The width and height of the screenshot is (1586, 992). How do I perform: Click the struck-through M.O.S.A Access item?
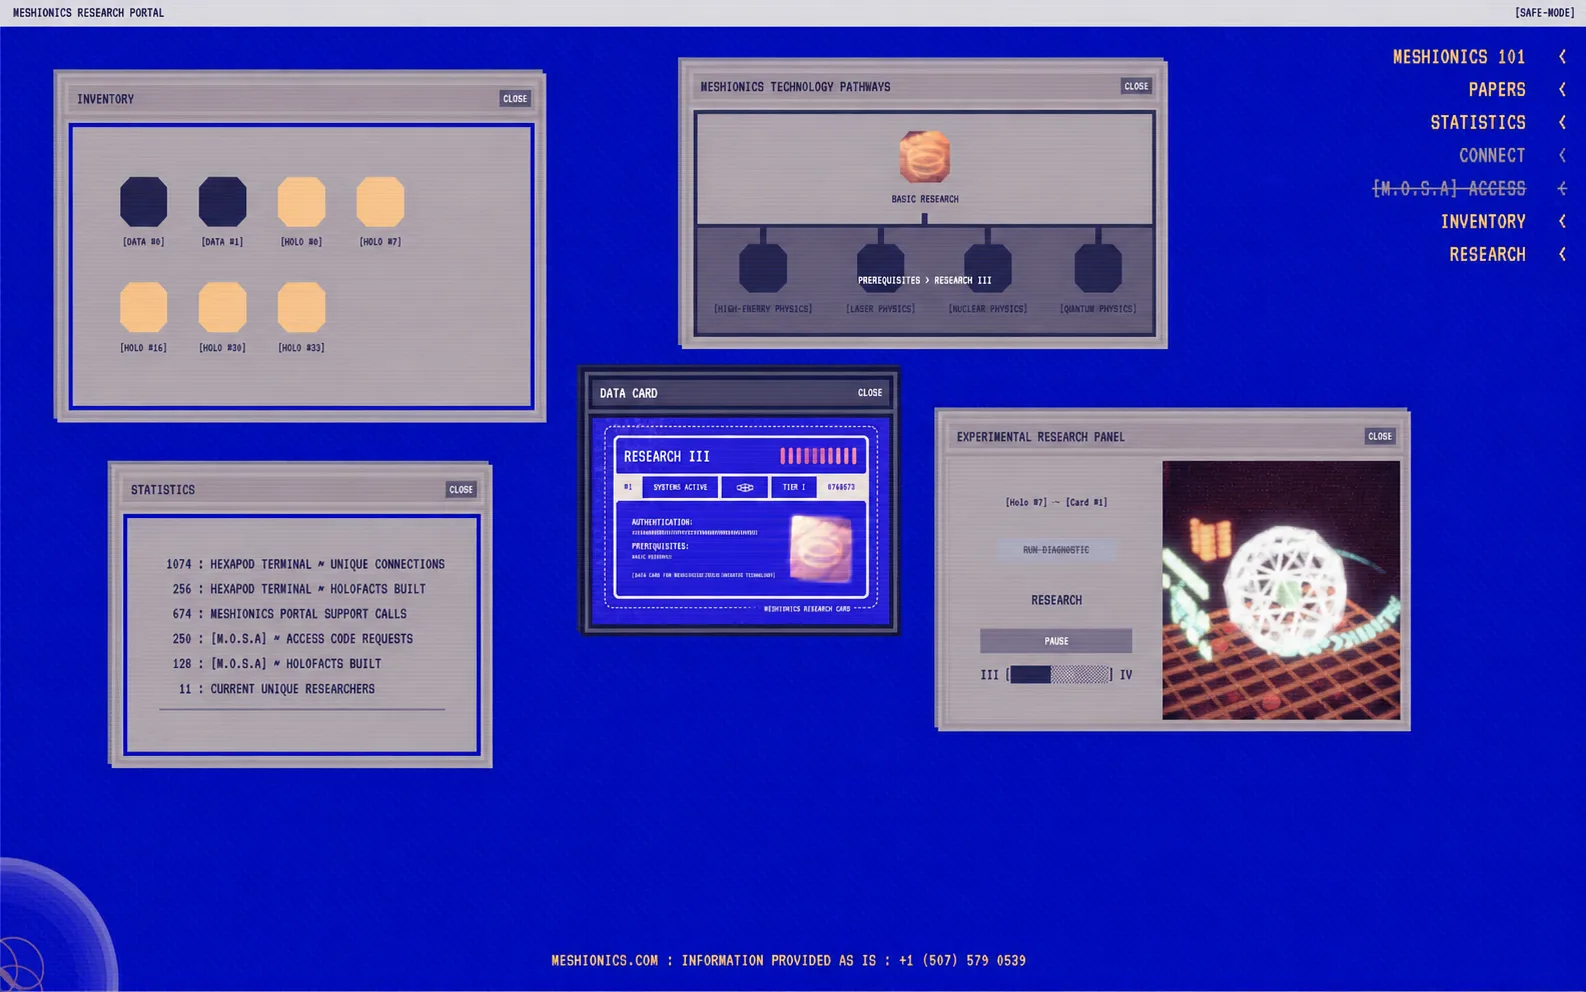[x=1449, y=188]
